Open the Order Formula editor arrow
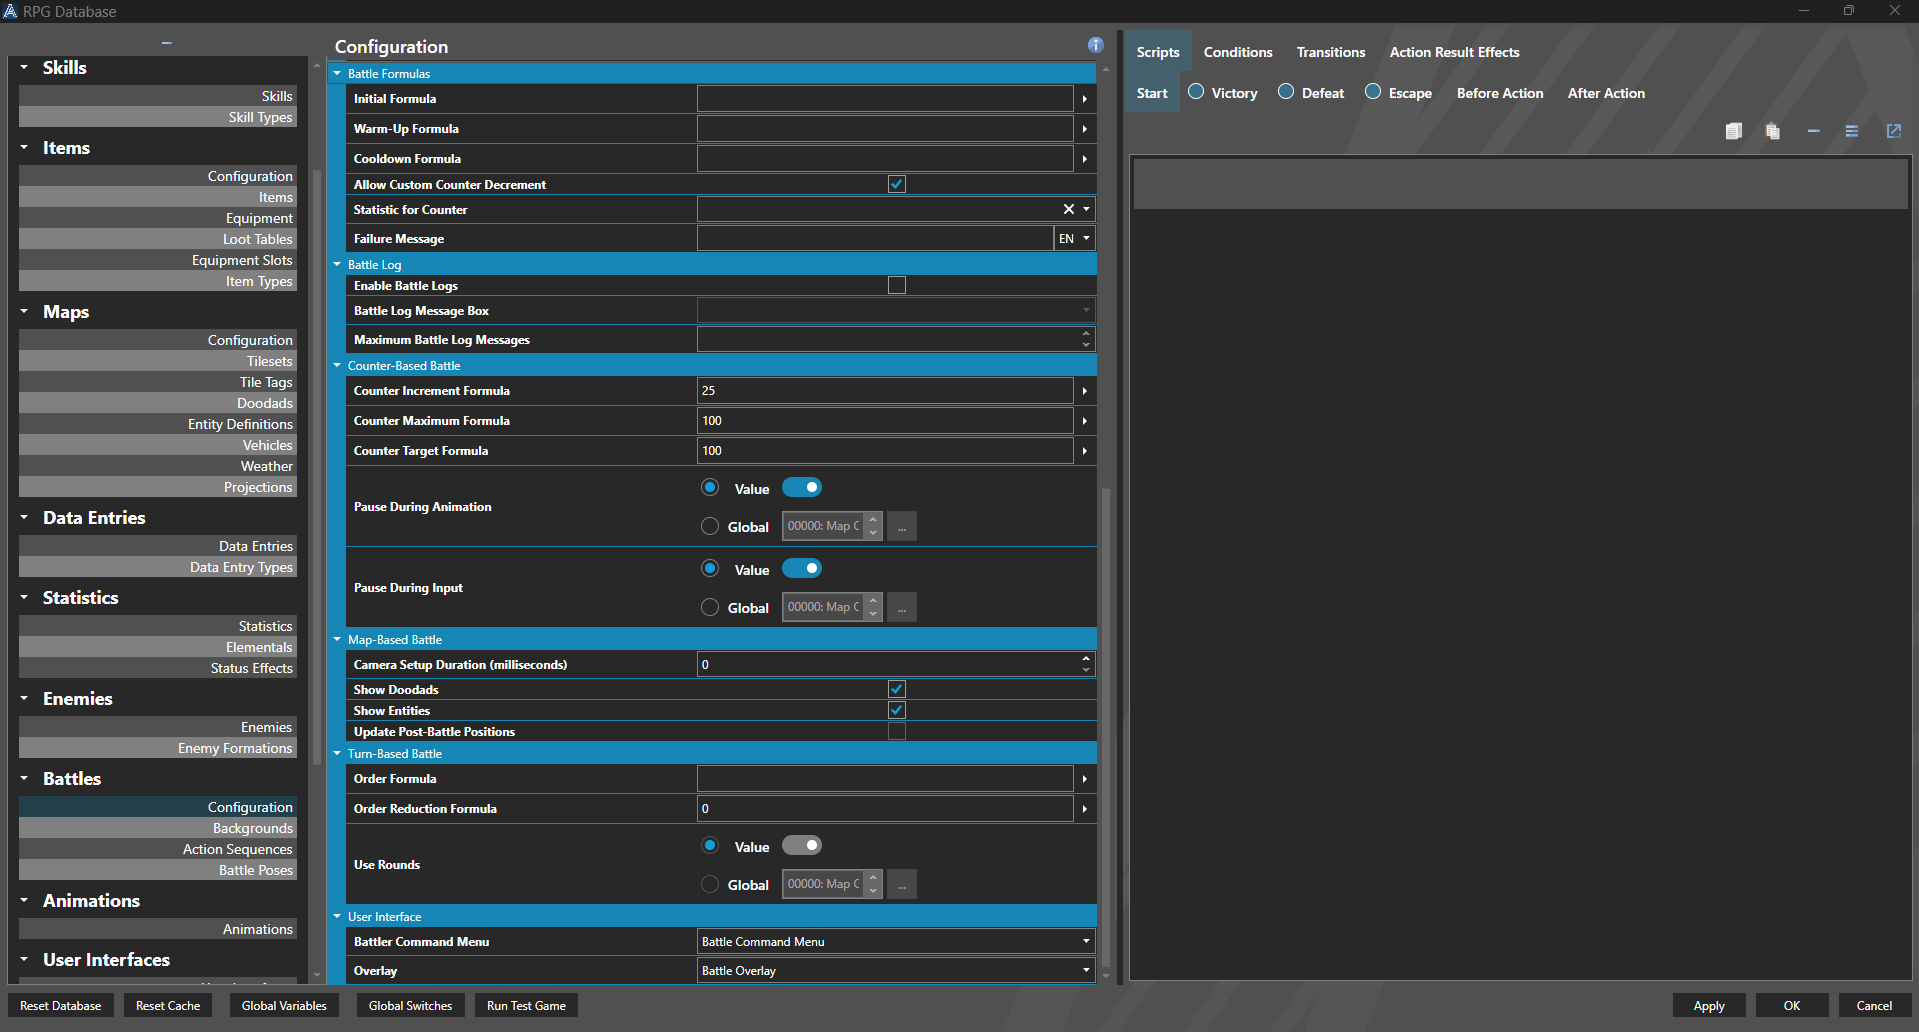This screenshot has width=1919, height=1032. [x=1084, y=778]
